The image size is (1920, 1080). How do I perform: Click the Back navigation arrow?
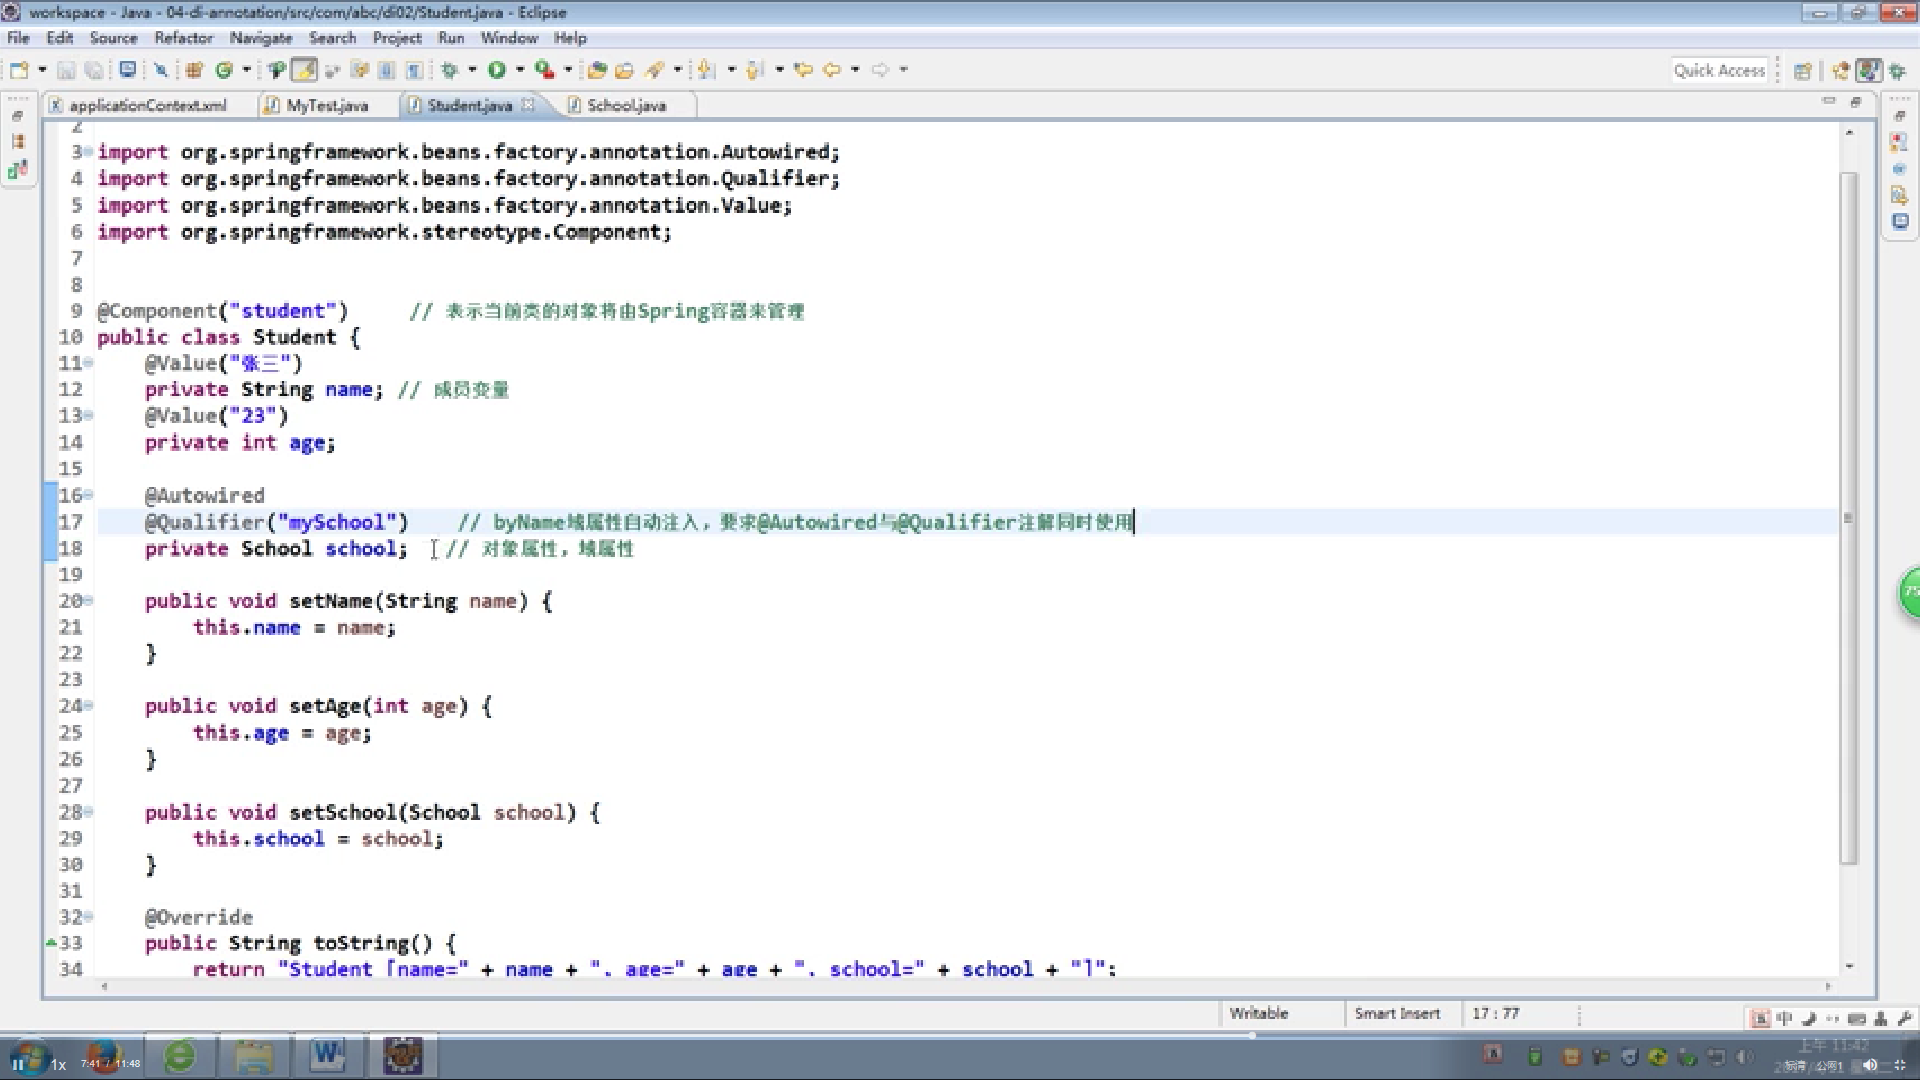pos(832,70)
